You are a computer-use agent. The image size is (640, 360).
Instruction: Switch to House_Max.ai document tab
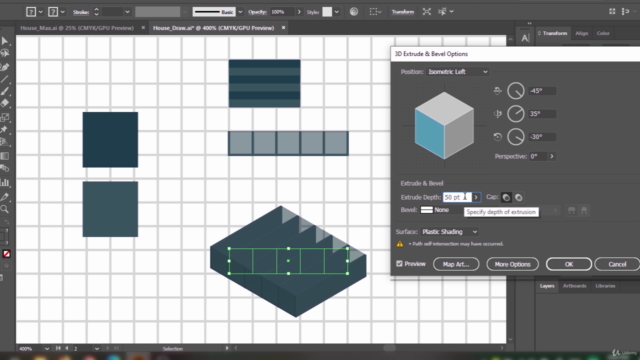[x=77, y=28]
